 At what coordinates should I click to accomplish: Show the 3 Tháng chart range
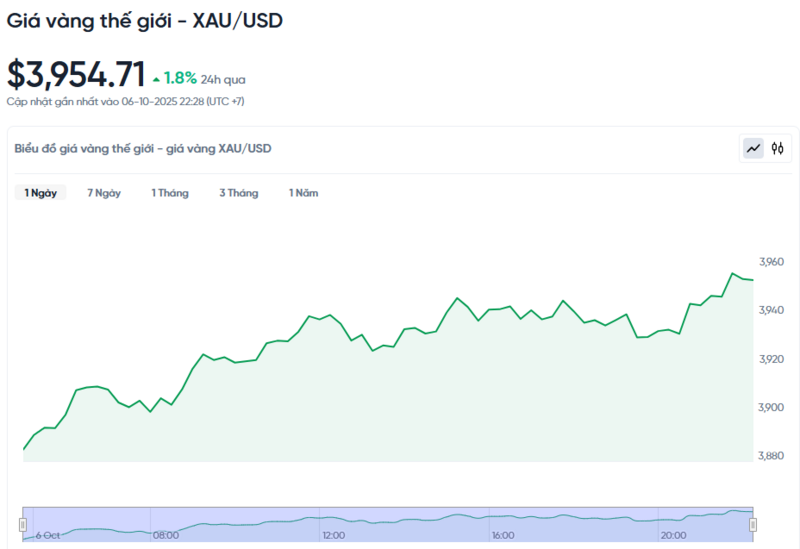pyautogui.click(x=239, y=193)
